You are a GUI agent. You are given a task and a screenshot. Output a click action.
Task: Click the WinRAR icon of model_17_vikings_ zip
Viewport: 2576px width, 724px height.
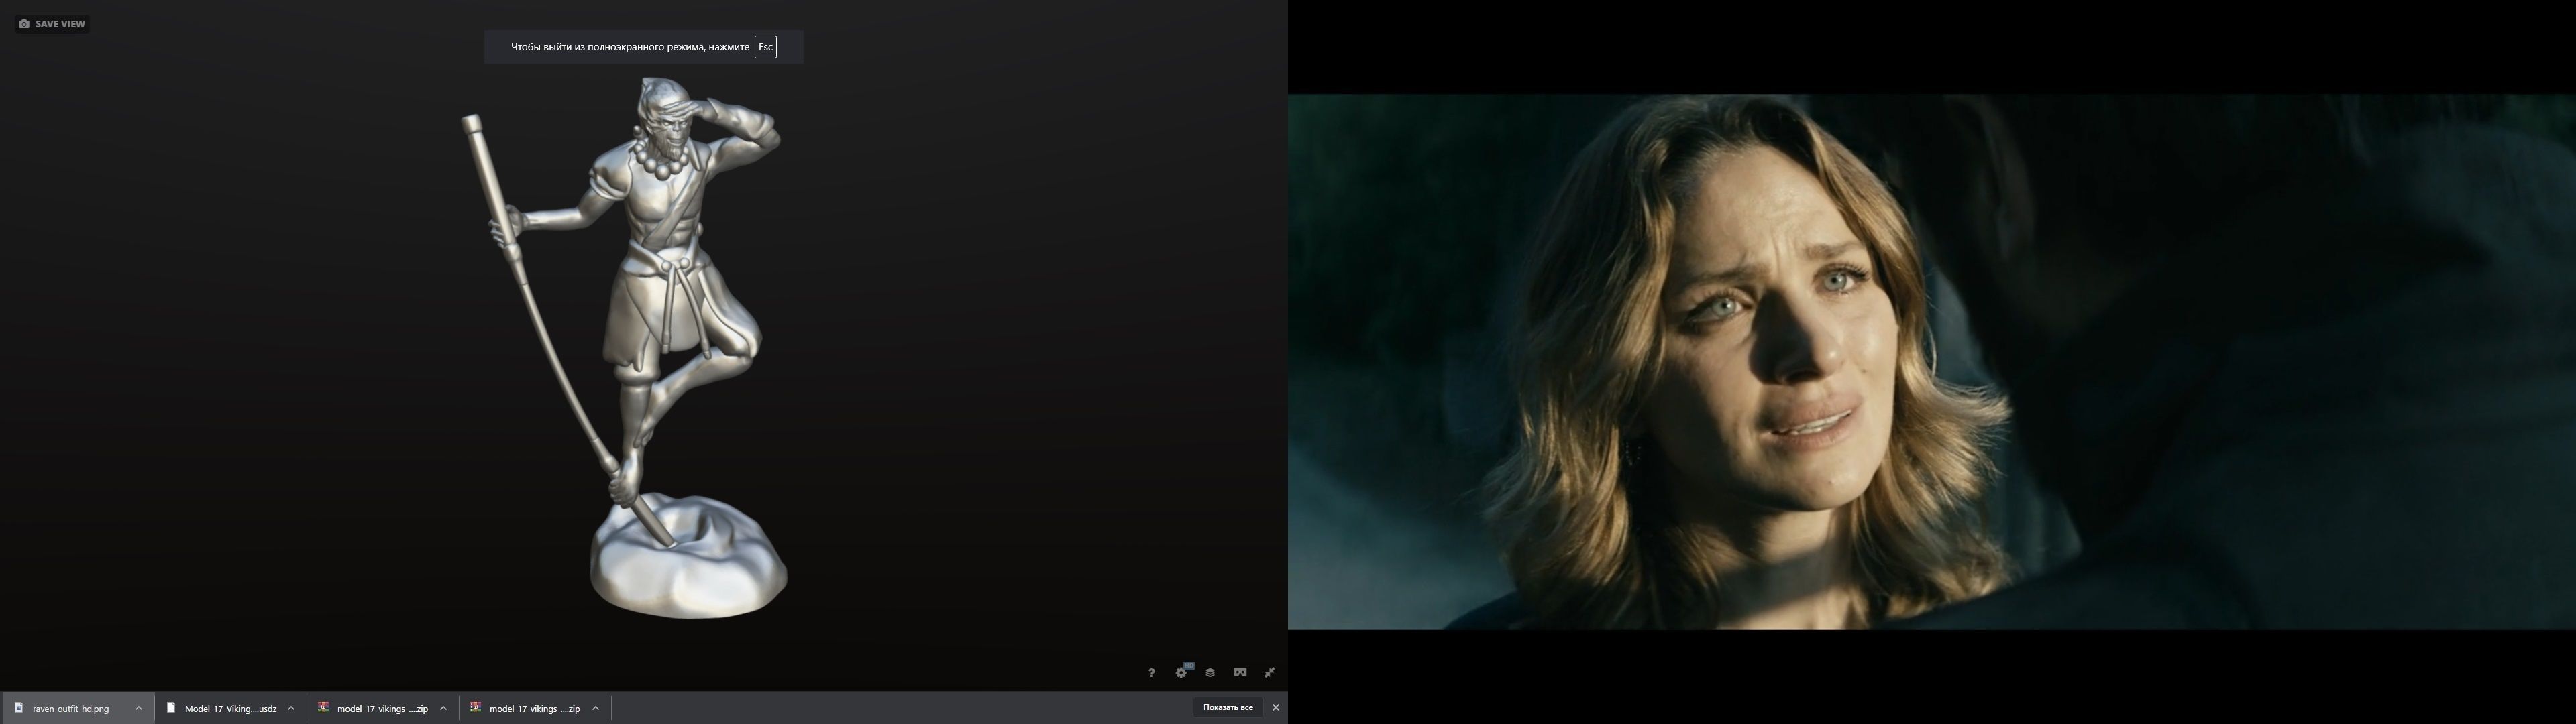coord(323,707)
